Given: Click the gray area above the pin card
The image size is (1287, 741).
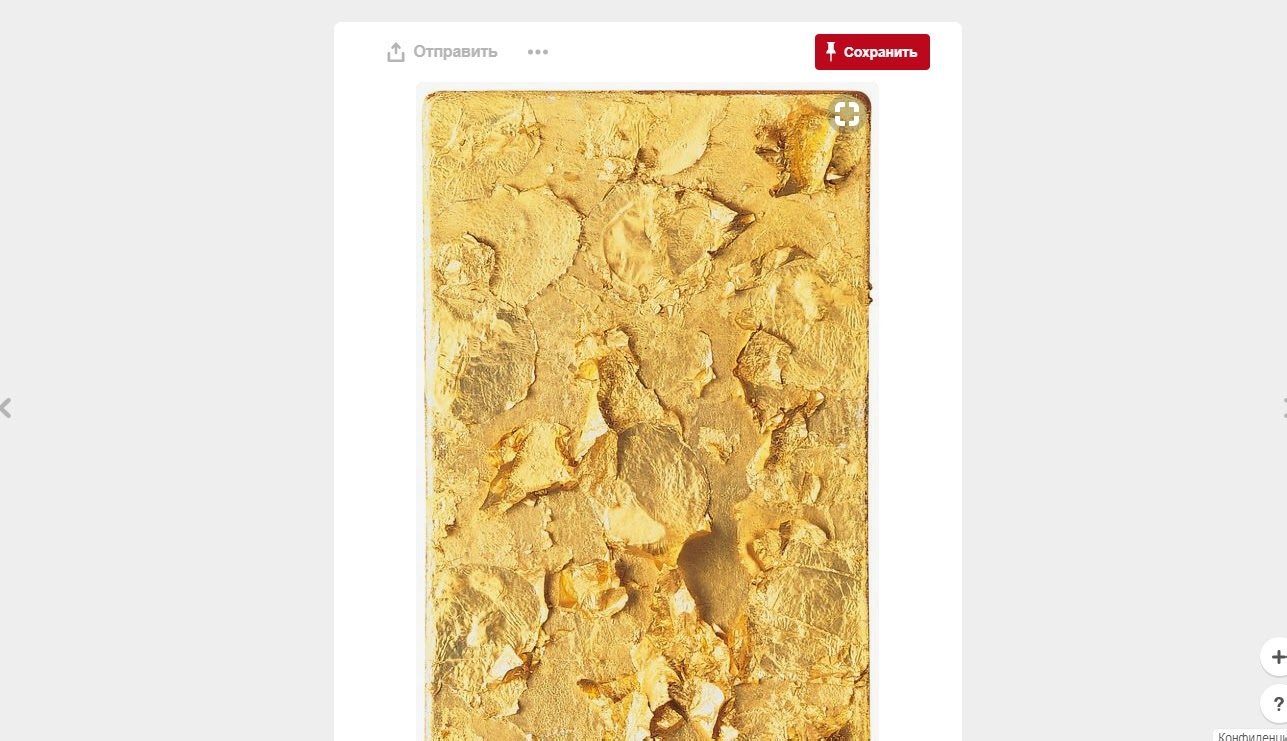Looking at the screenshot, I should click(647, 10).
